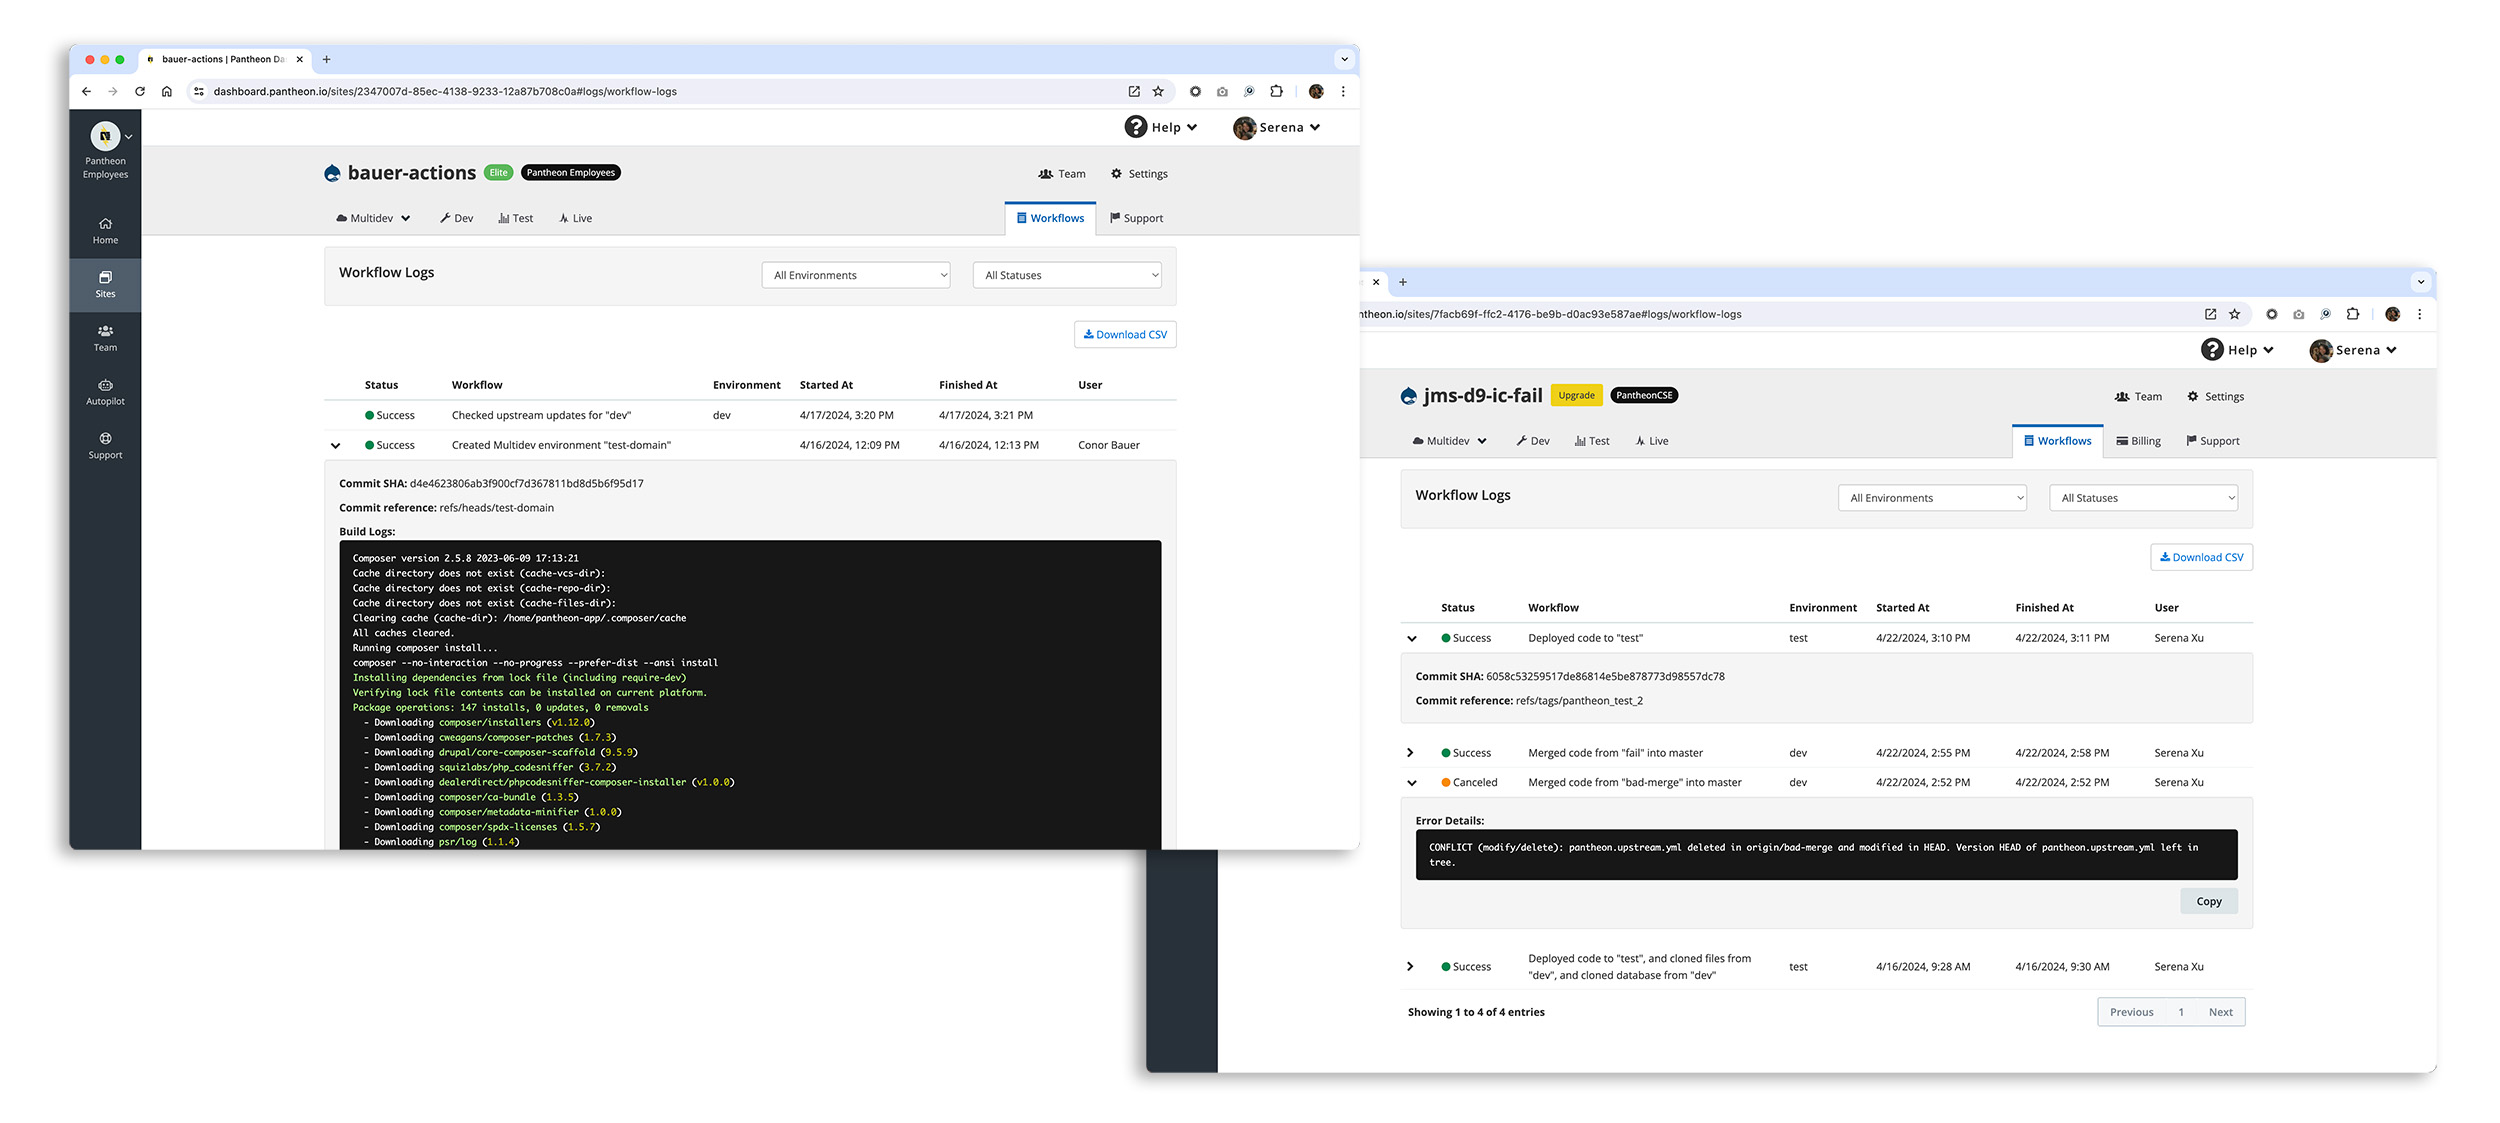Click the Team icon in sidebar

click(x=105, y=337)
